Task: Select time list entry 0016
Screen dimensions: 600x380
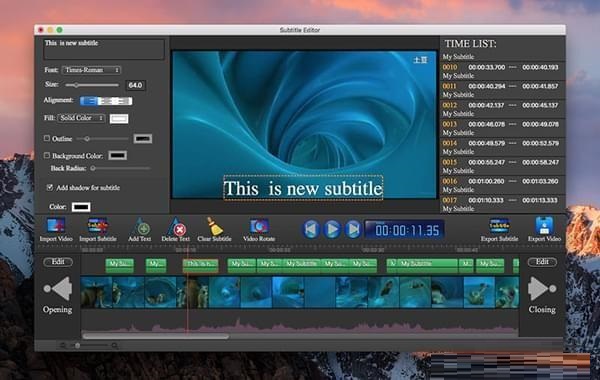Action: [x=502, y=185]
